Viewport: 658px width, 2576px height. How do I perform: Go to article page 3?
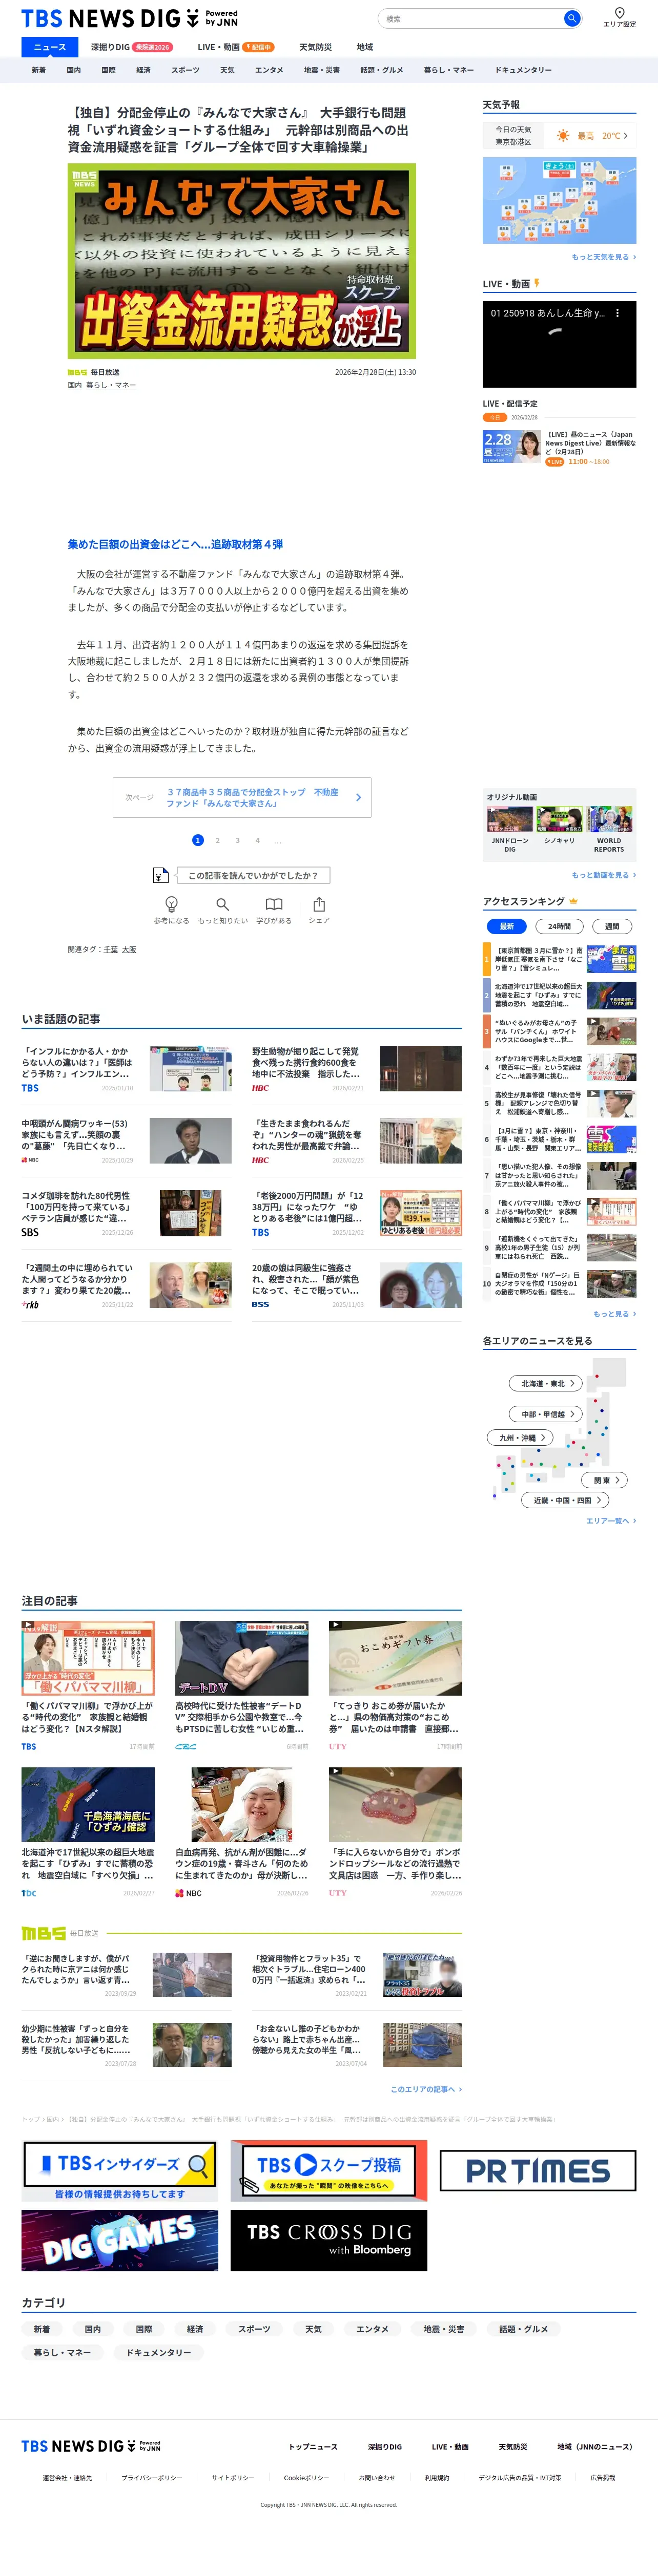[x=237, y=840]
